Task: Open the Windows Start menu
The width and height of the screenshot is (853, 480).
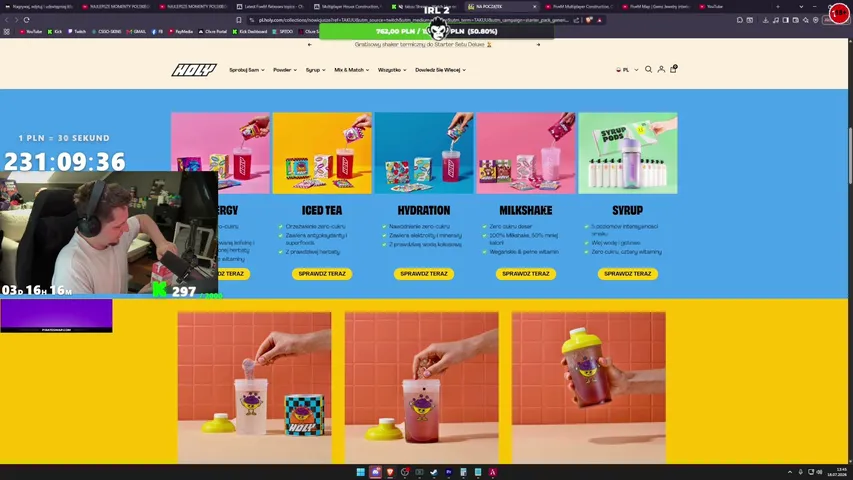Action: point(360,472)
